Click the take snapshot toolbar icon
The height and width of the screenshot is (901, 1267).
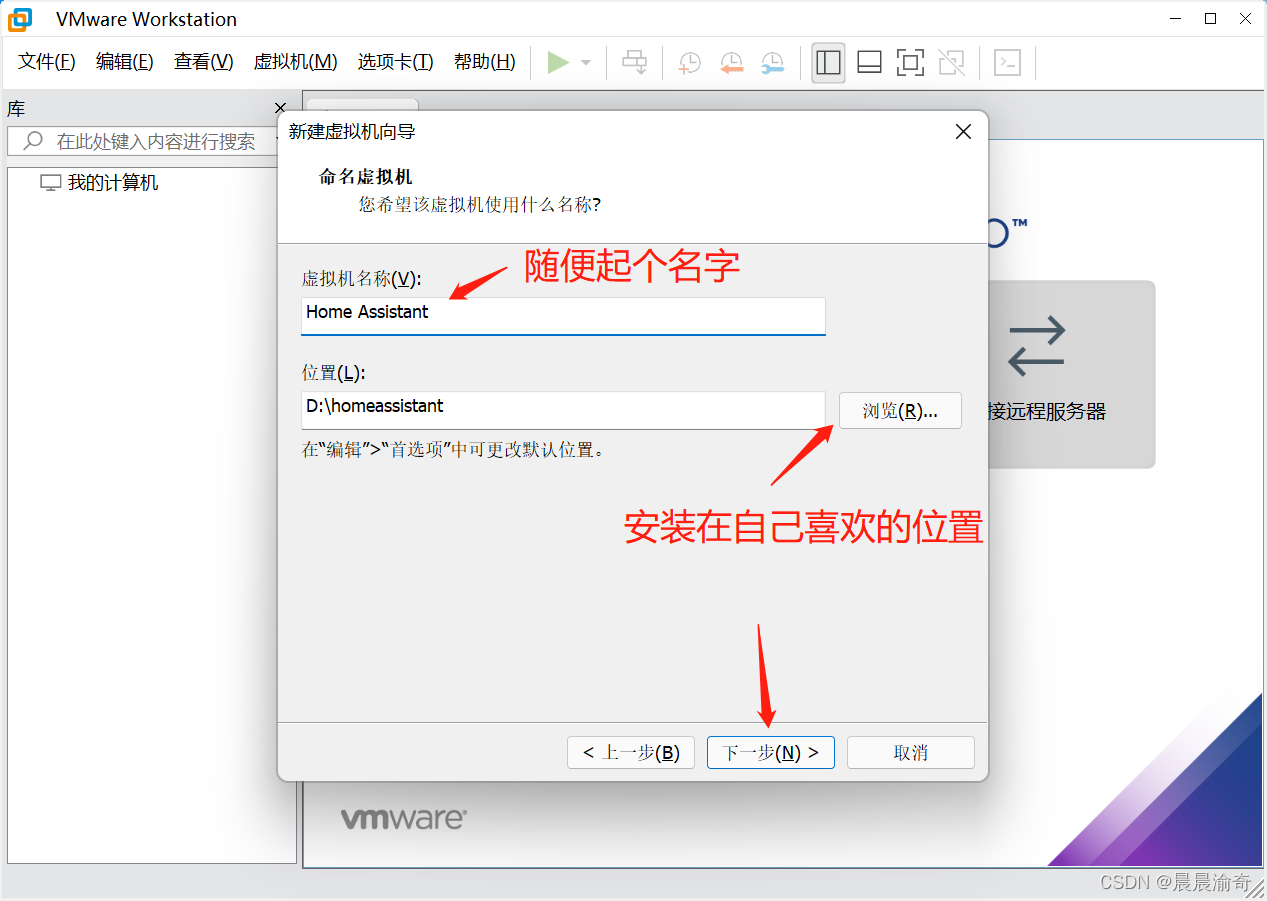click(x=689, y=63)
